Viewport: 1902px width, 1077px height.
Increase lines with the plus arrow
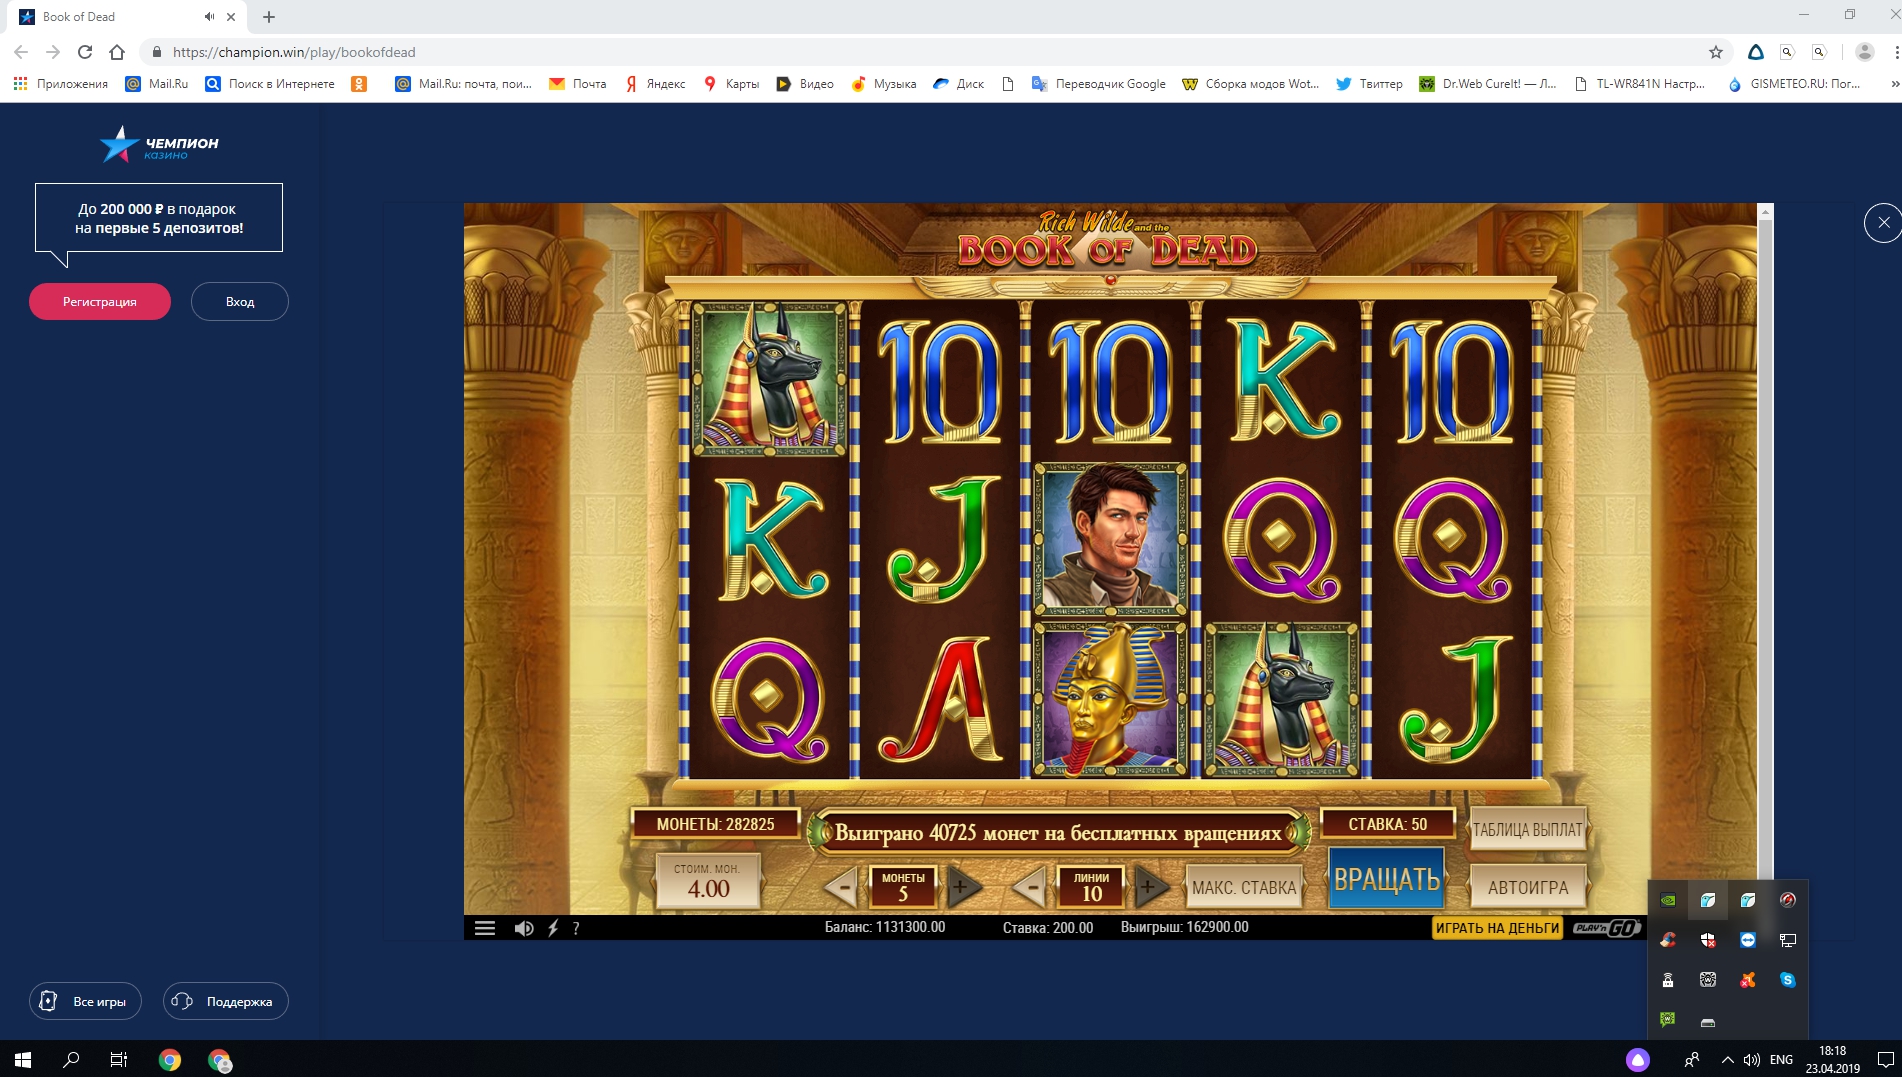[x=1150, y=886]
